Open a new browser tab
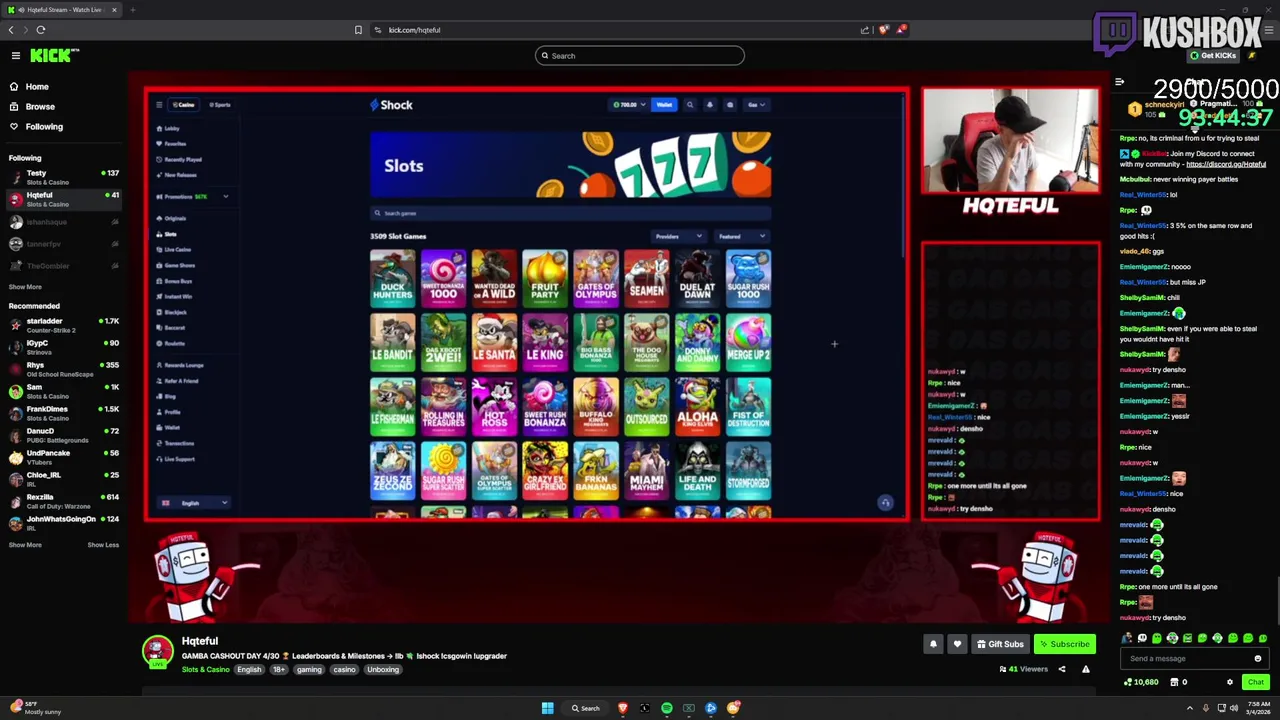This screenshot has width=1280, height=720. (x=132, y=10)
